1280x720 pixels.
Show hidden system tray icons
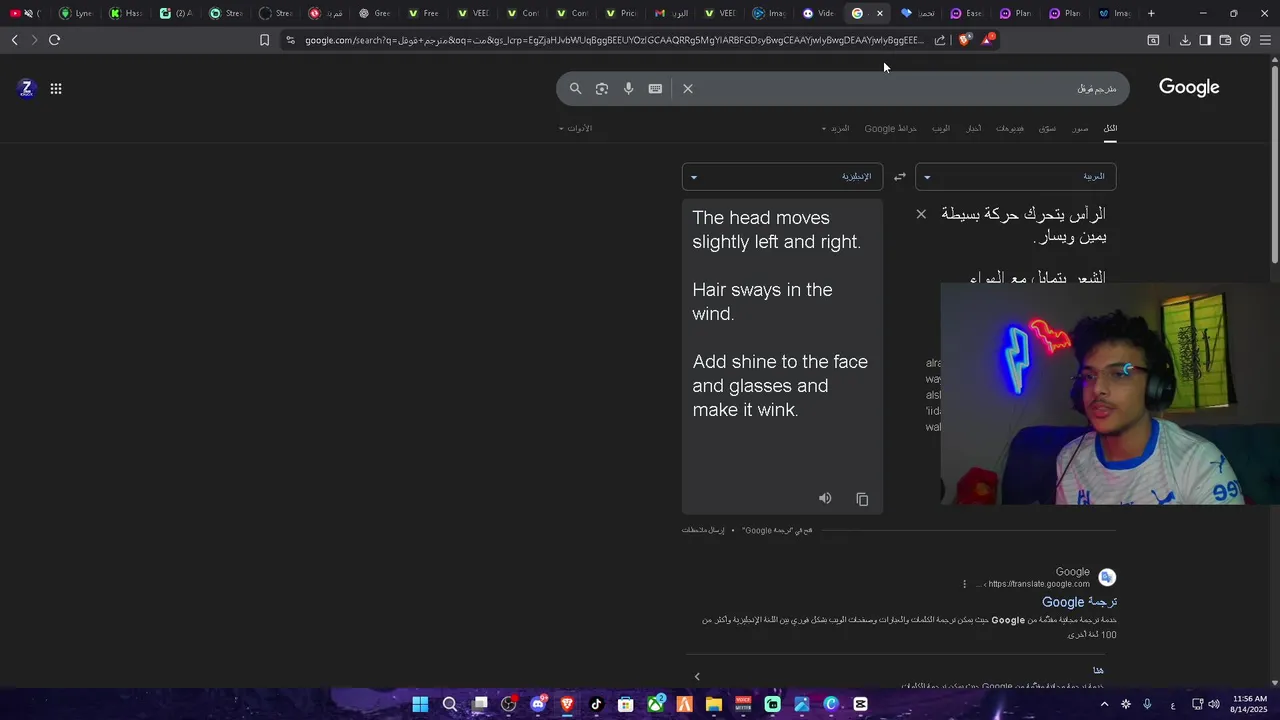click(x=1104, y=704)
